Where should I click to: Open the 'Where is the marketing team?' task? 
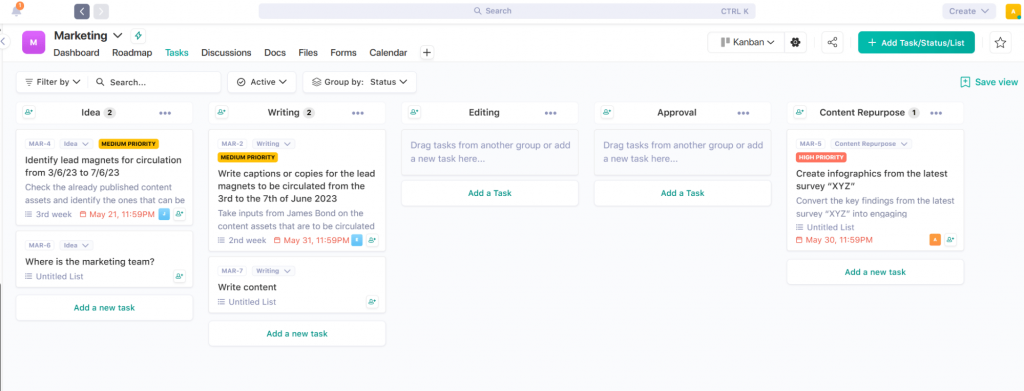click(x=89, y=262)
